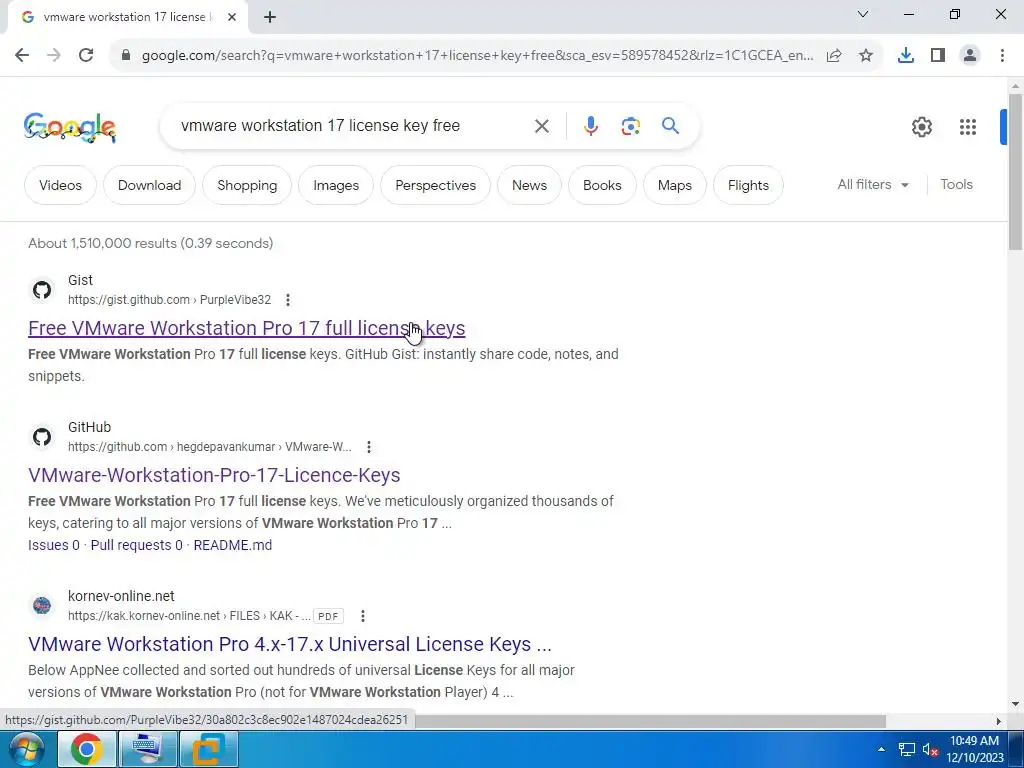Open Chrome three-dot menu
Image resolution: width=1024 pixels, height=768 pixels.
point(1002,56)
